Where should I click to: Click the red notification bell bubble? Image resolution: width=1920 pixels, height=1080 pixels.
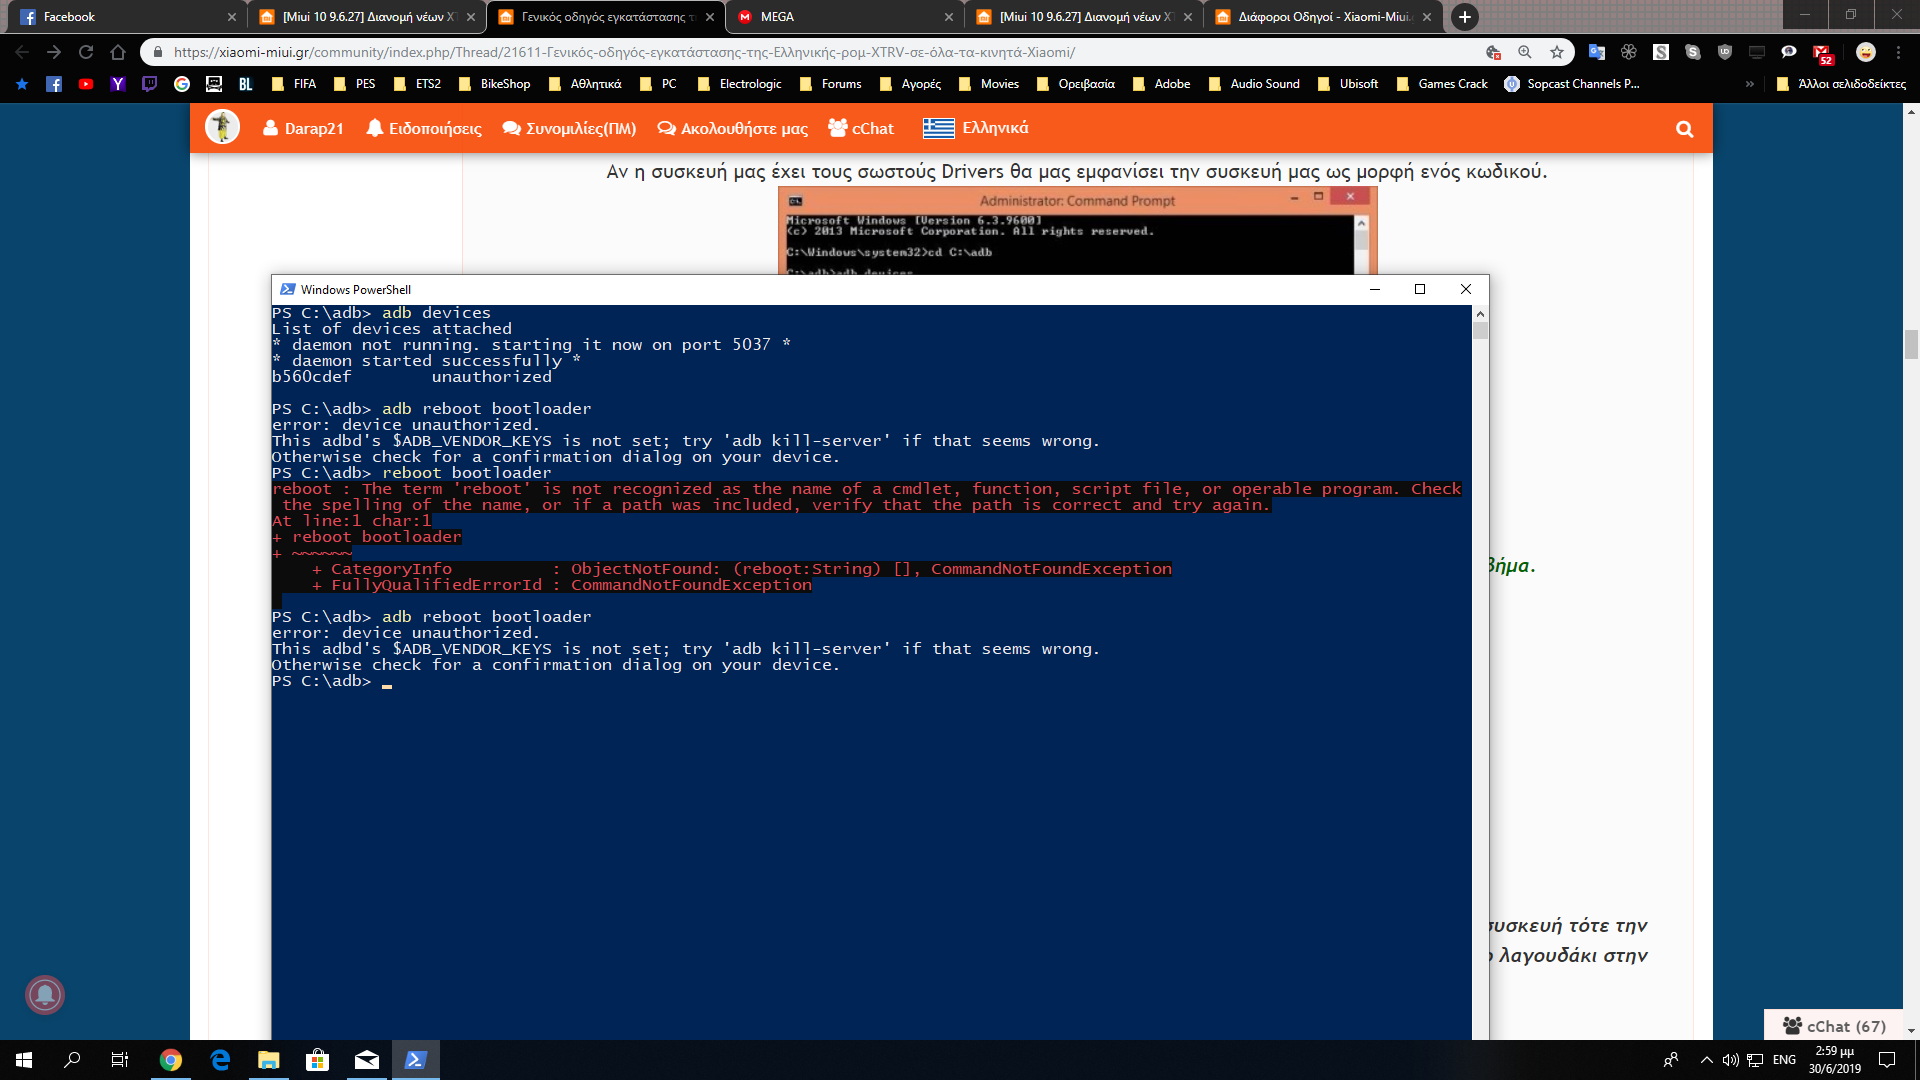point(45,994)
